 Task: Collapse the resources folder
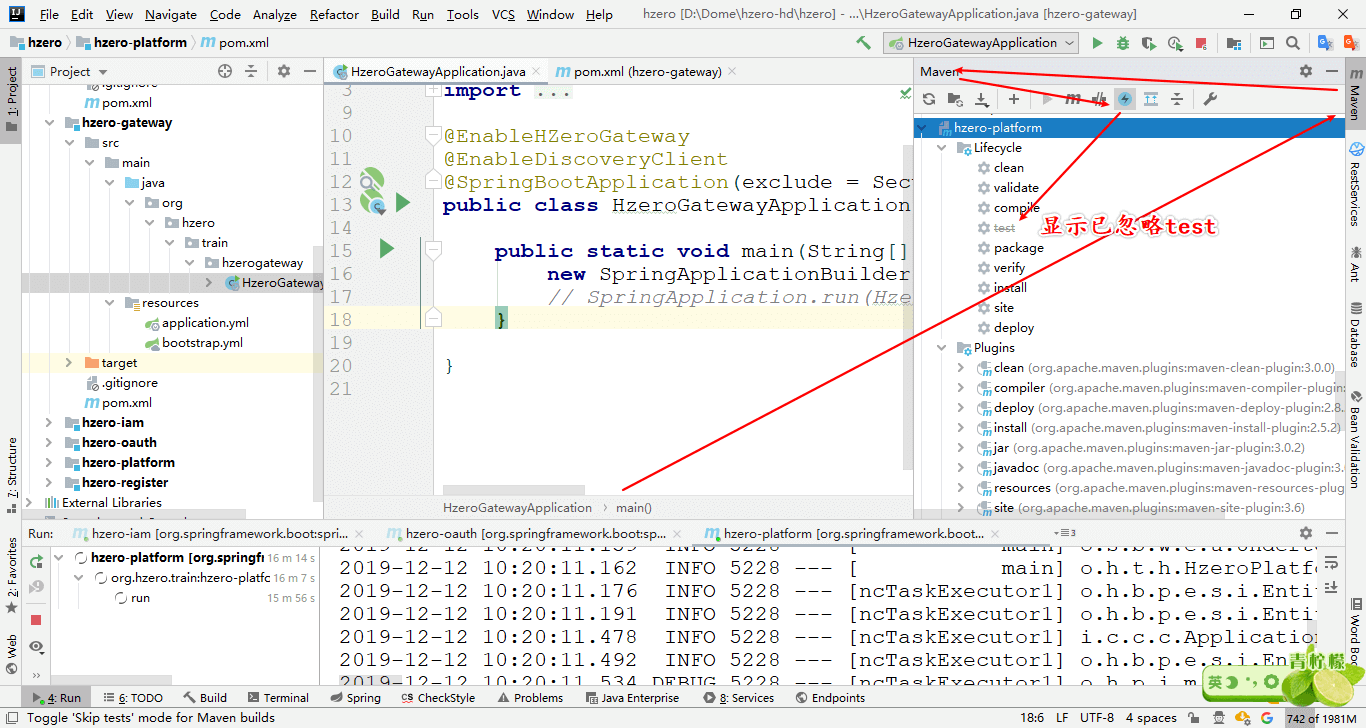[111, 303]
